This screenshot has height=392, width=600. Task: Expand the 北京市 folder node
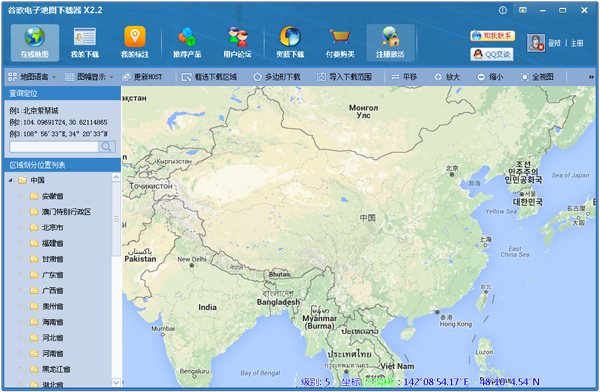click(x=21, y=227)
